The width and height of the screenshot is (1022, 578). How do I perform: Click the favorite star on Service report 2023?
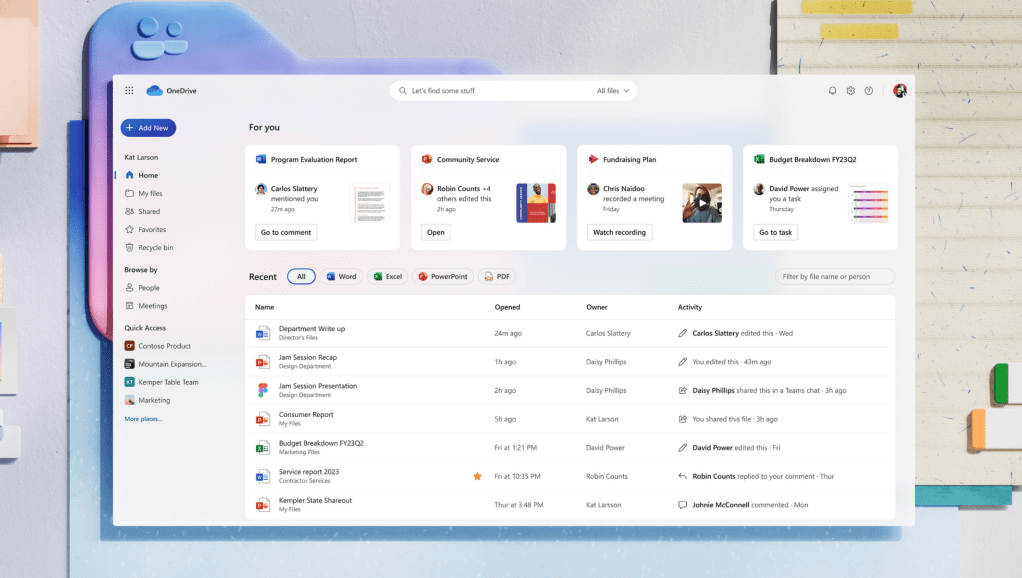click(477, 476)
